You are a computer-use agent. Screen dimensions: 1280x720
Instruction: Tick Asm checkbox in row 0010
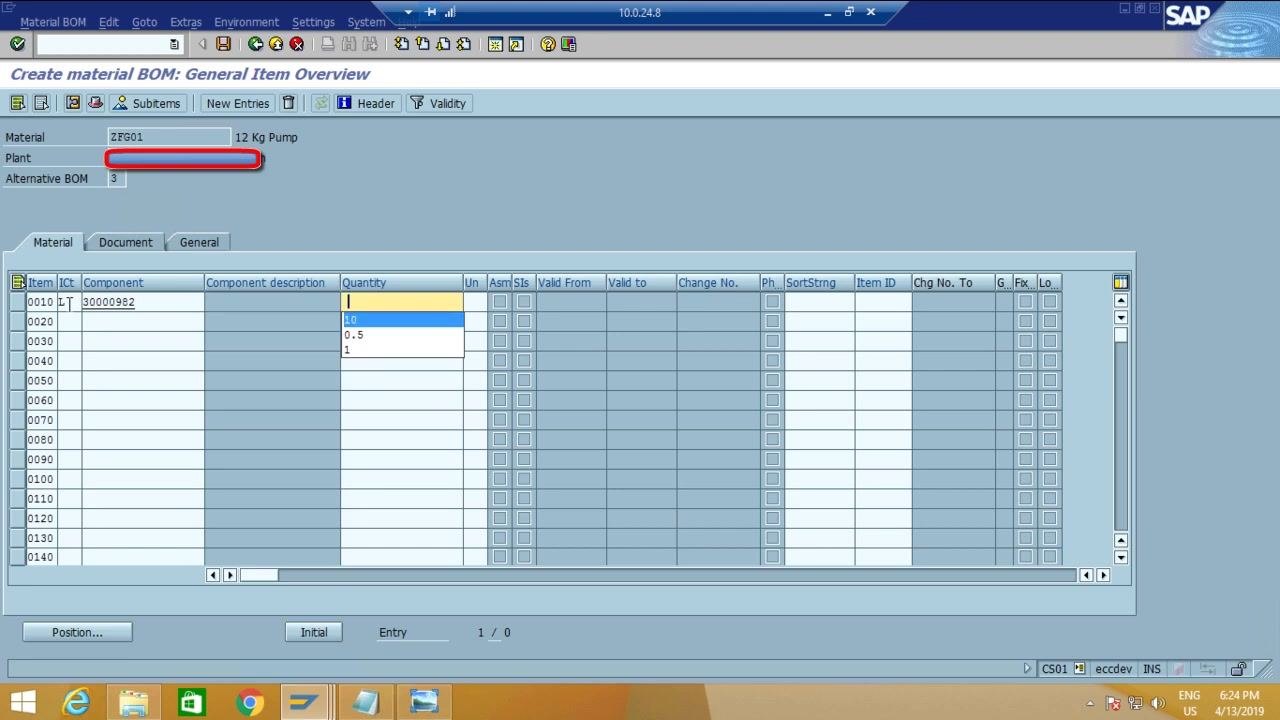pyautogui.click(x=500, y=301)
